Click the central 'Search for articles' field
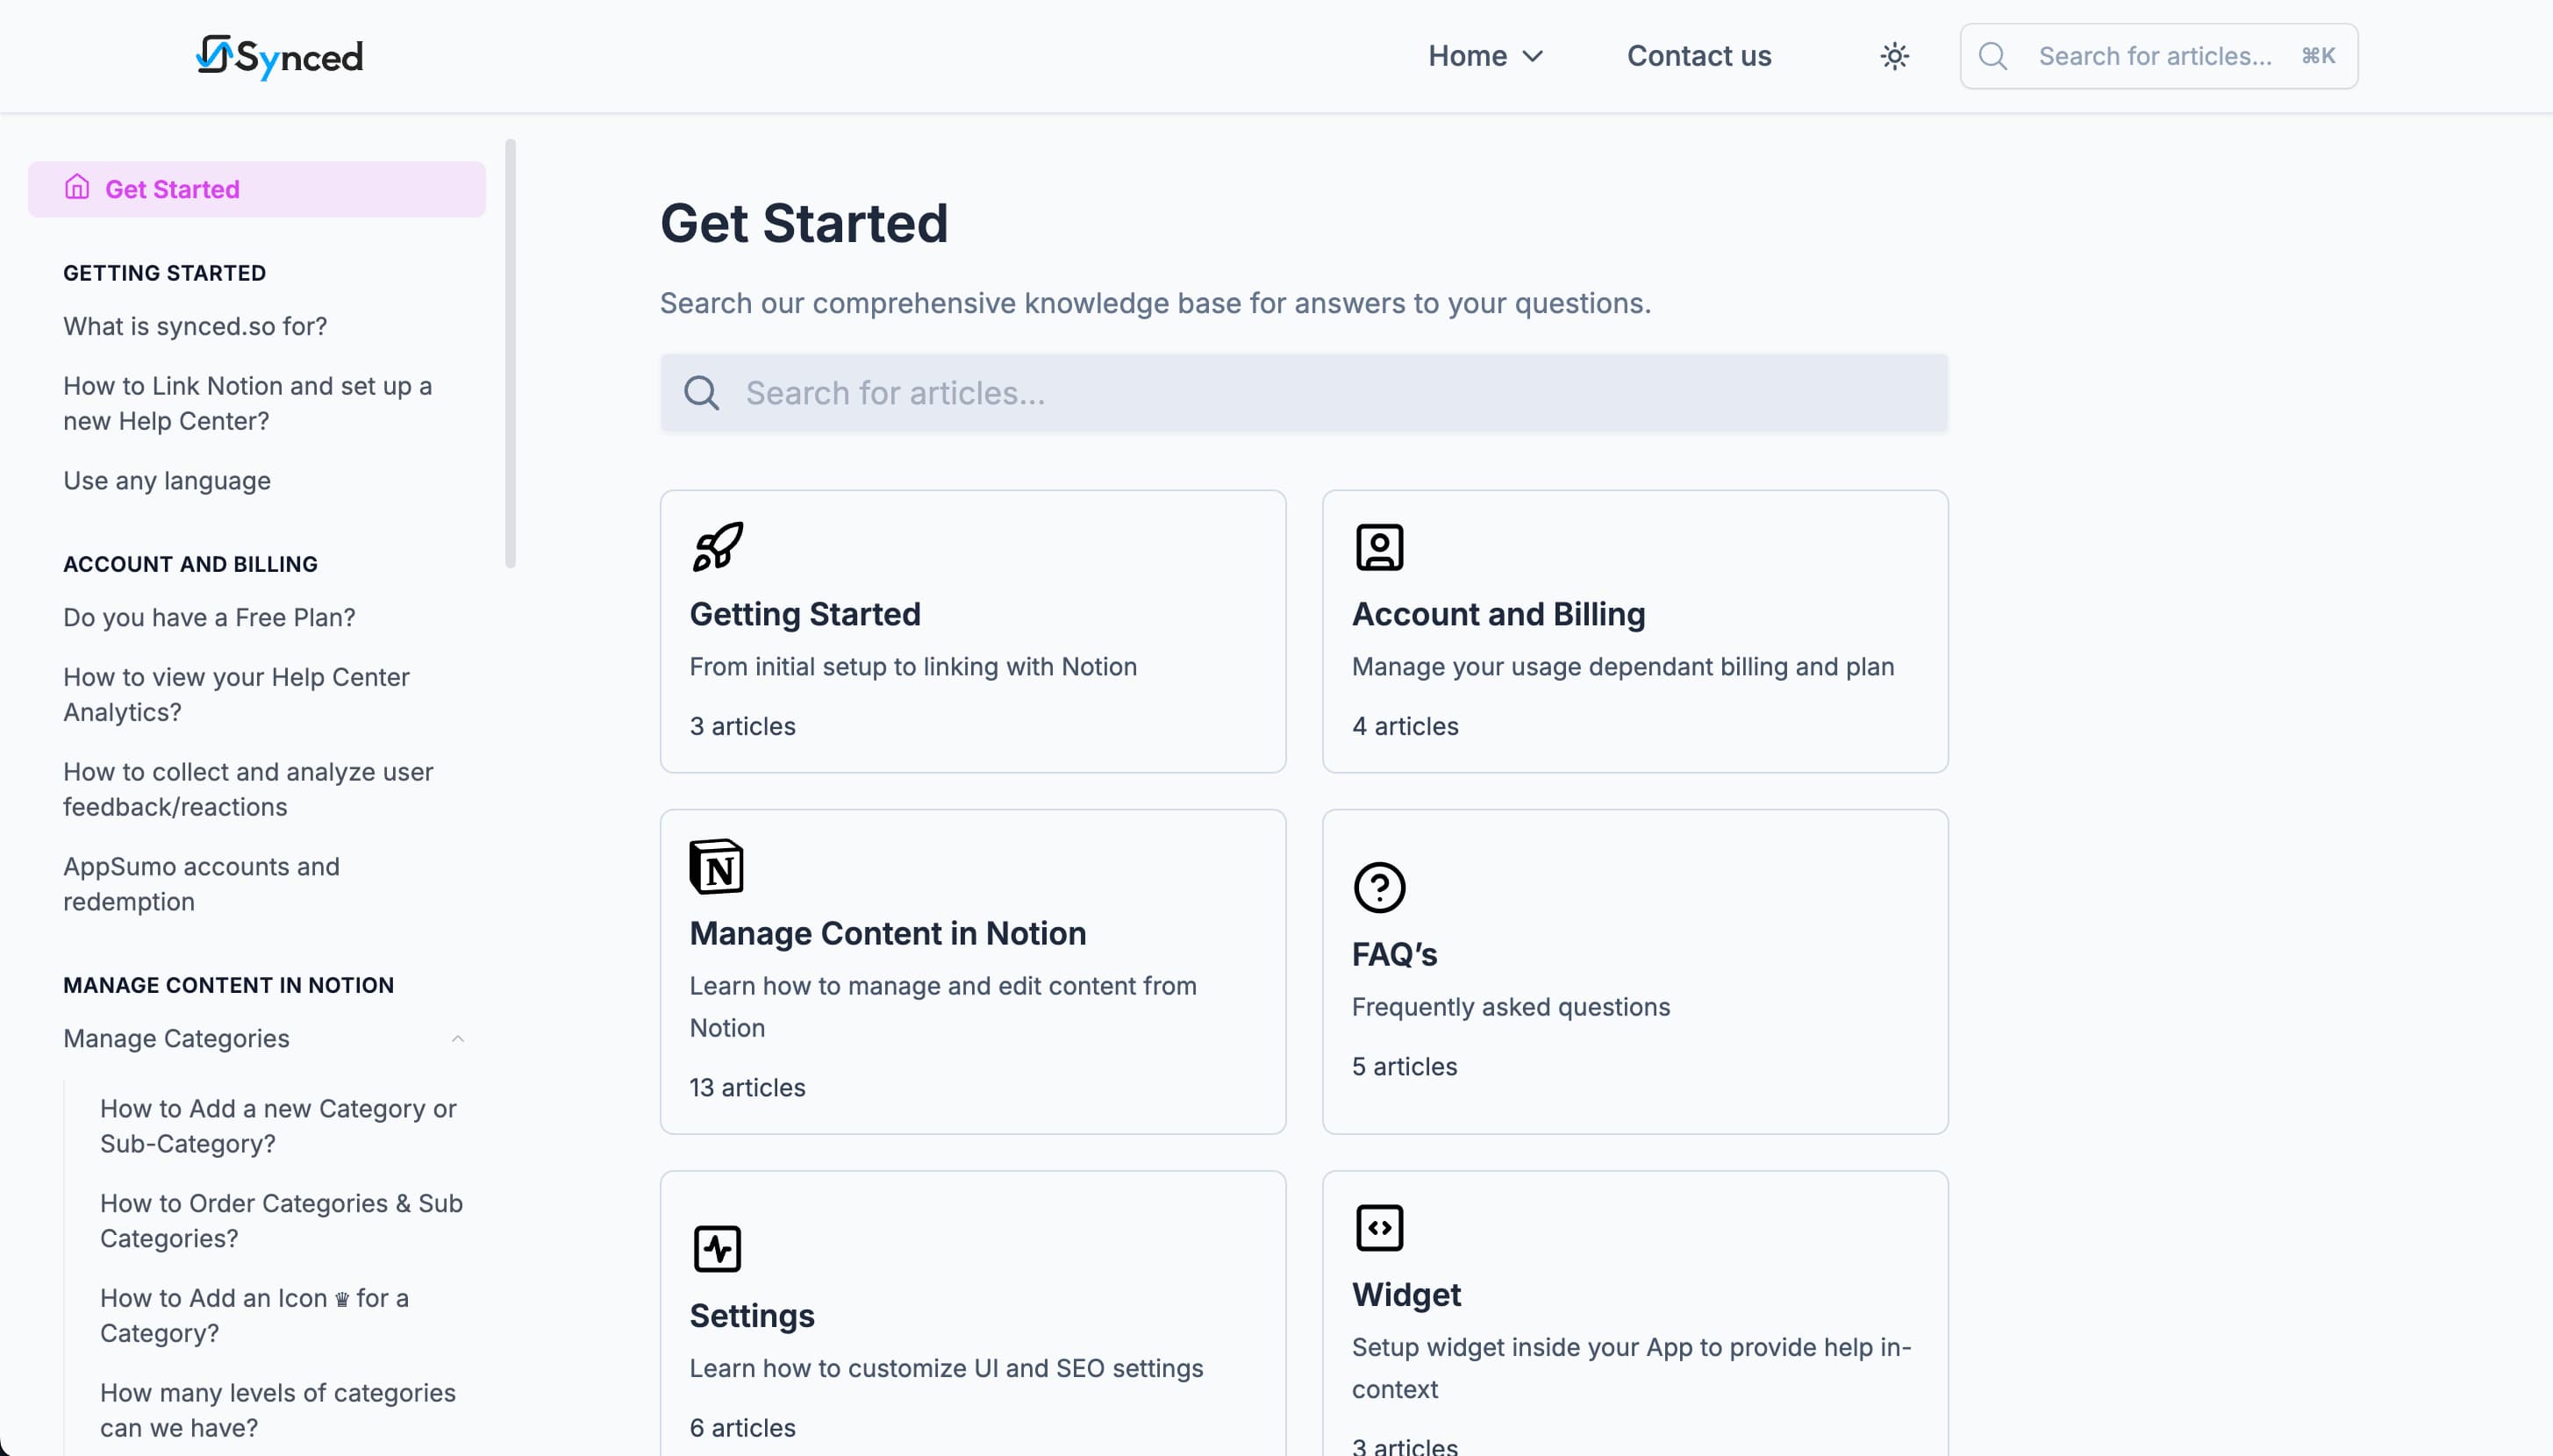Viewport: 2553px width, 1456px height. (x=1300, y=392)
